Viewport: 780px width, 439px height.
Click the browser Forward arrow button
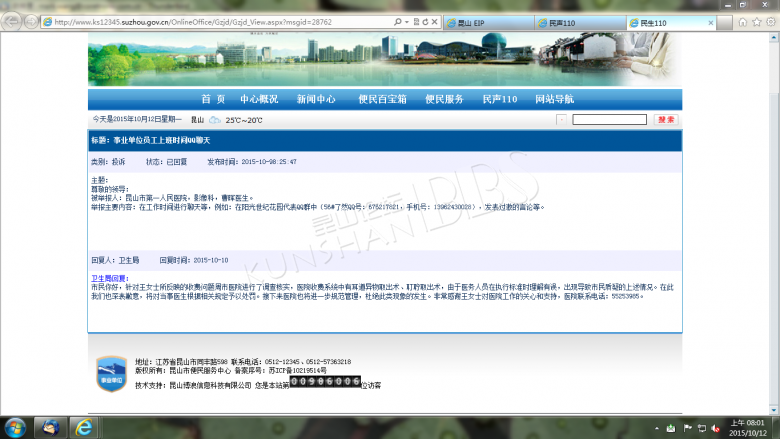click(32, 21)
